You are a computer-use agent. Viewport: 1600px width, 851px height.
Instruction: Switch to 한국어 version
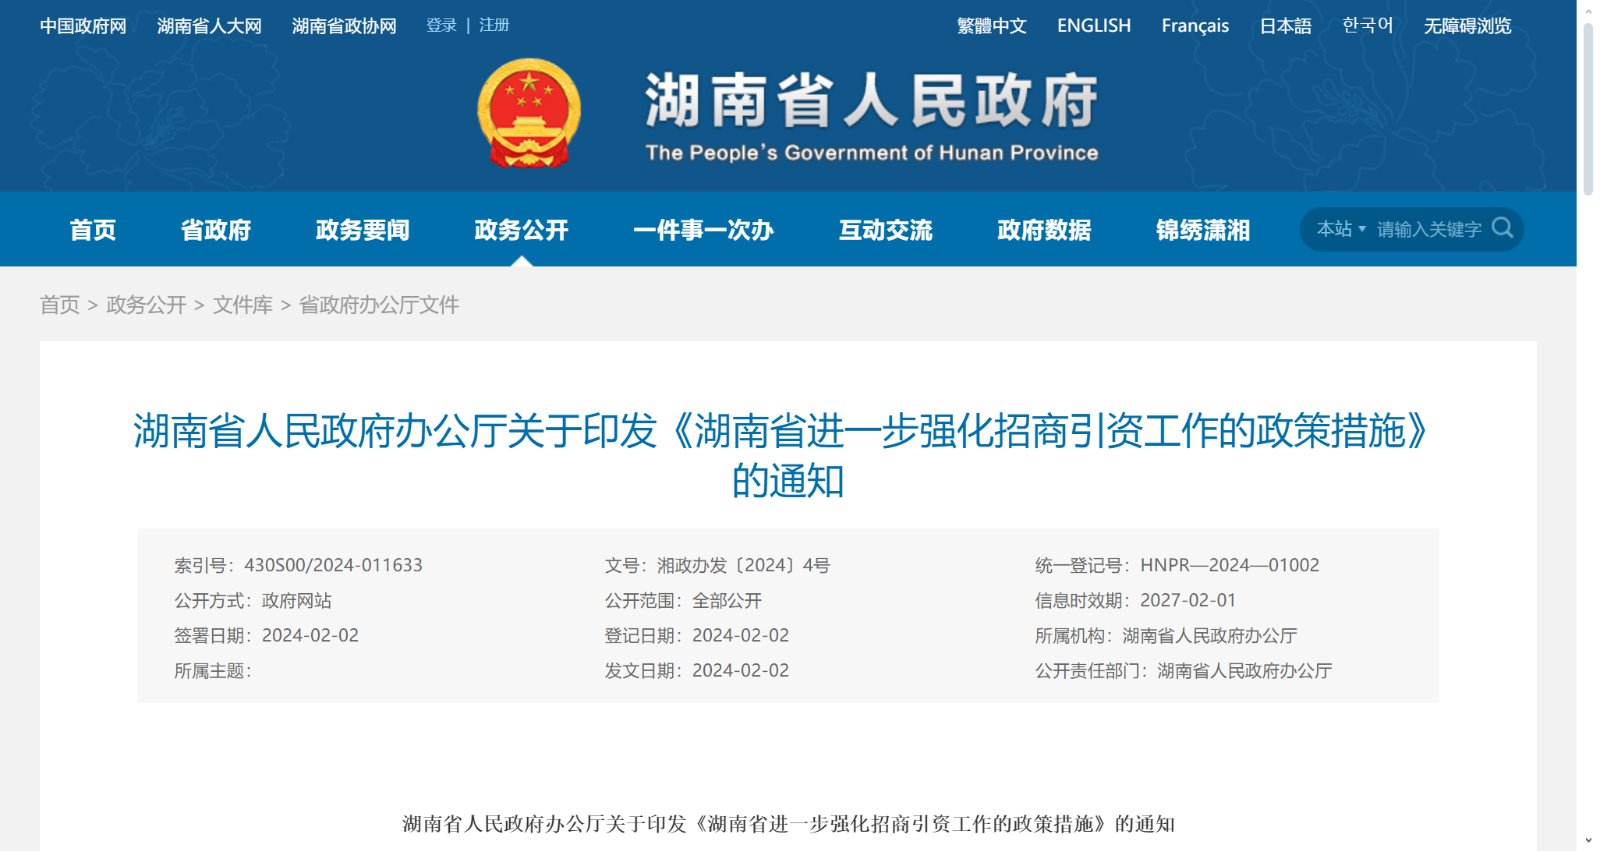click(x=1367, y=26)
